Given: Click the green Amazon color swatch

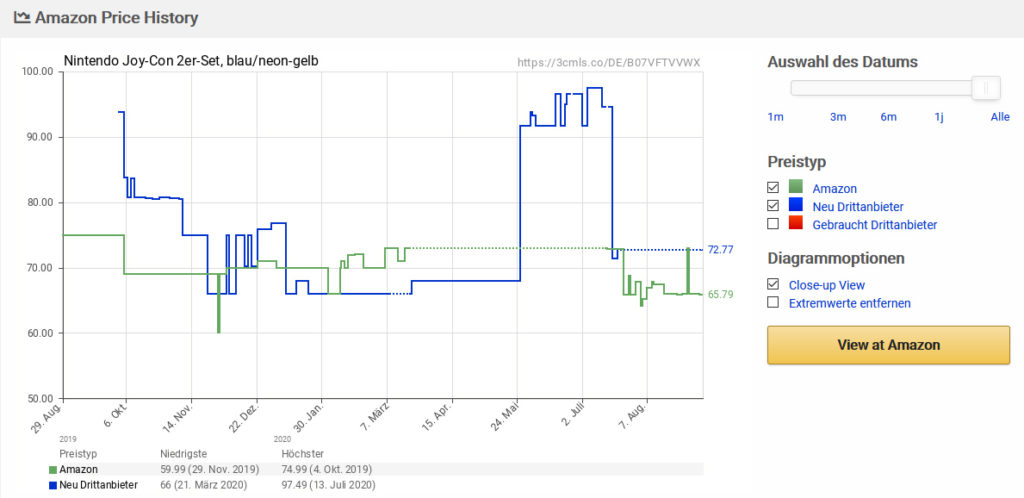Looking at the screenshot, I should click(x=795, y=188).
